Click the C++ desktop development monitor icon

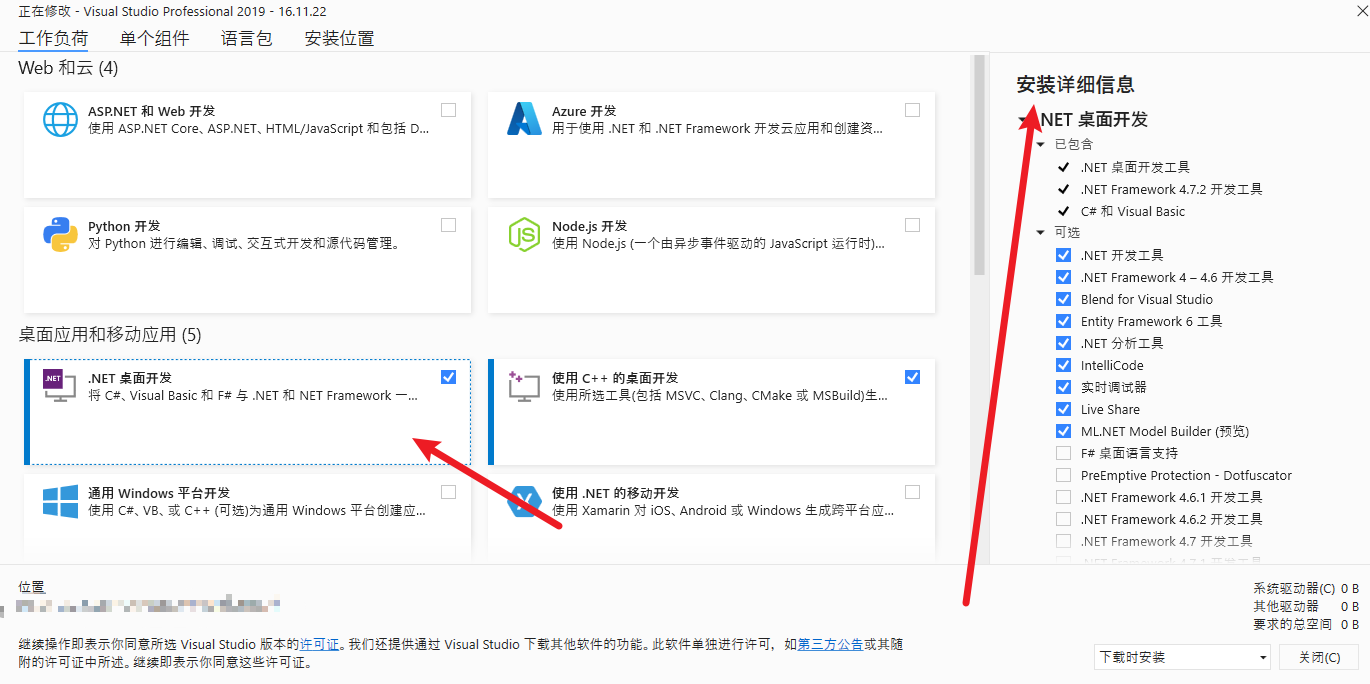[524, 386]
